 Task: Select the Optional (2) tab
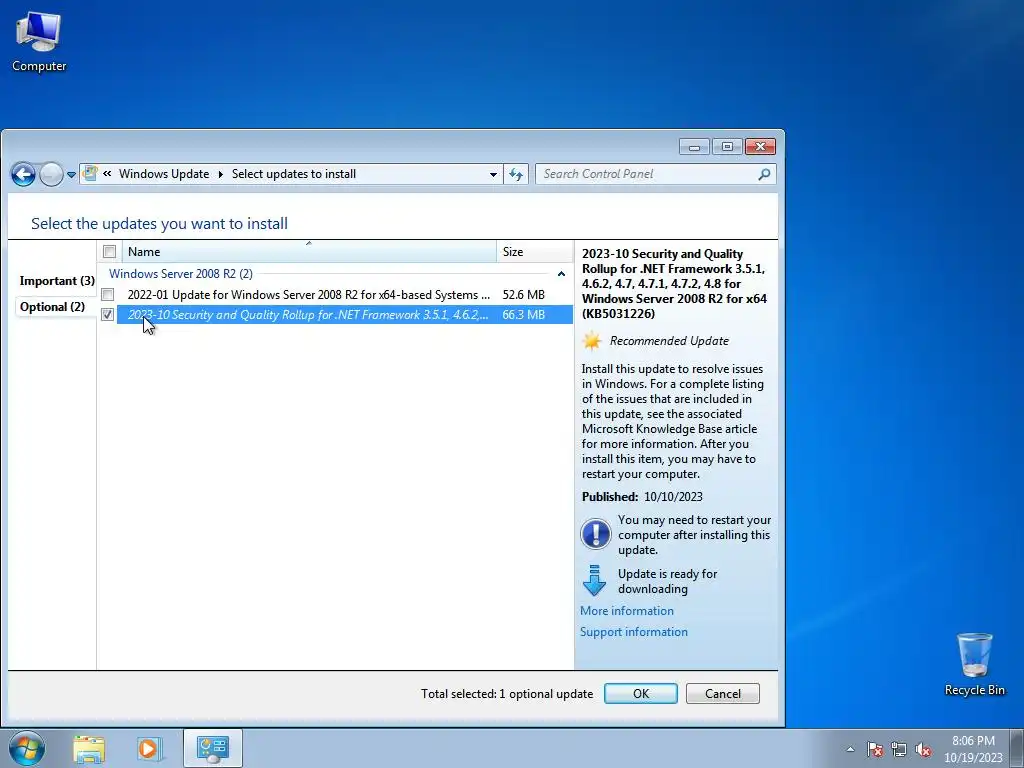(52, 307)
